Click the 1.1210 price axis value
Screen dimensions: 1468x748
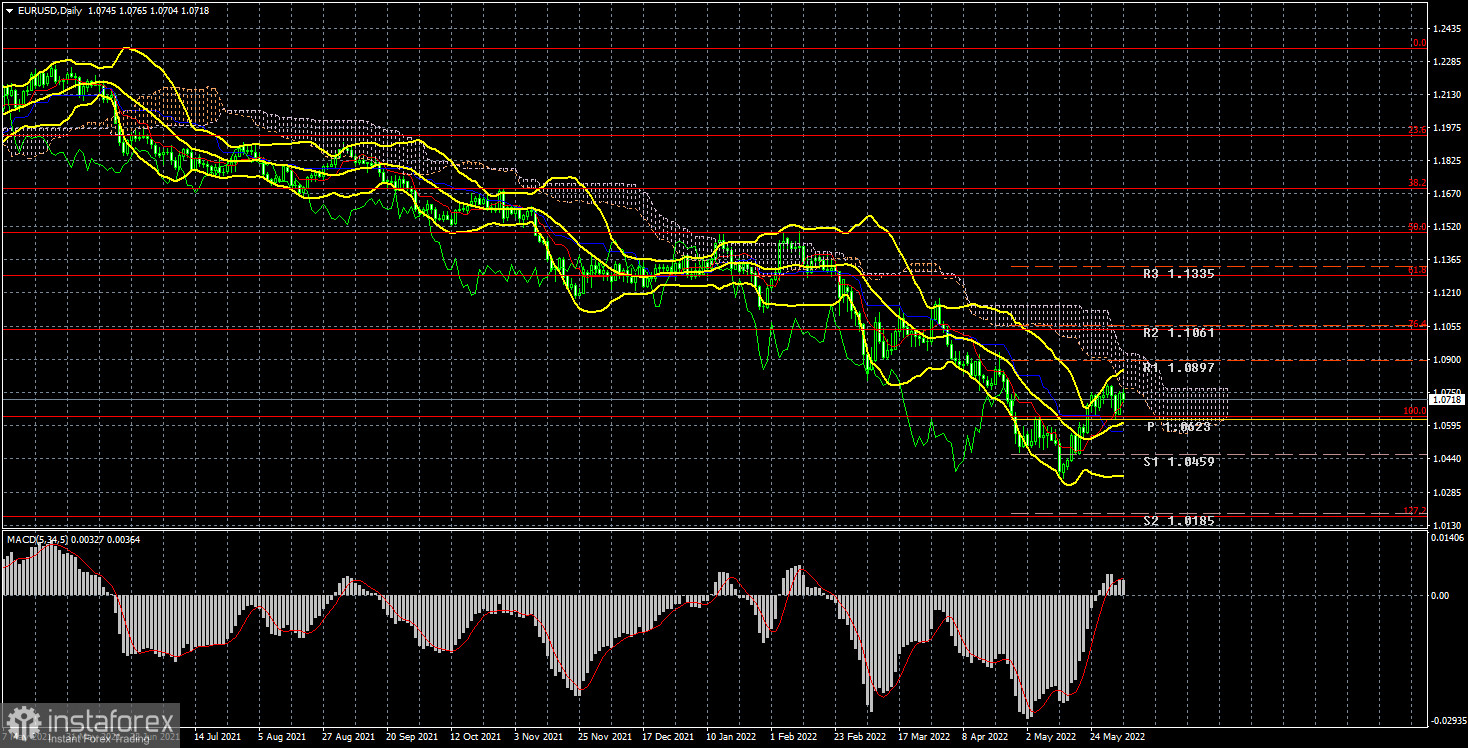pyautogui.click(x=1446, y=293)
